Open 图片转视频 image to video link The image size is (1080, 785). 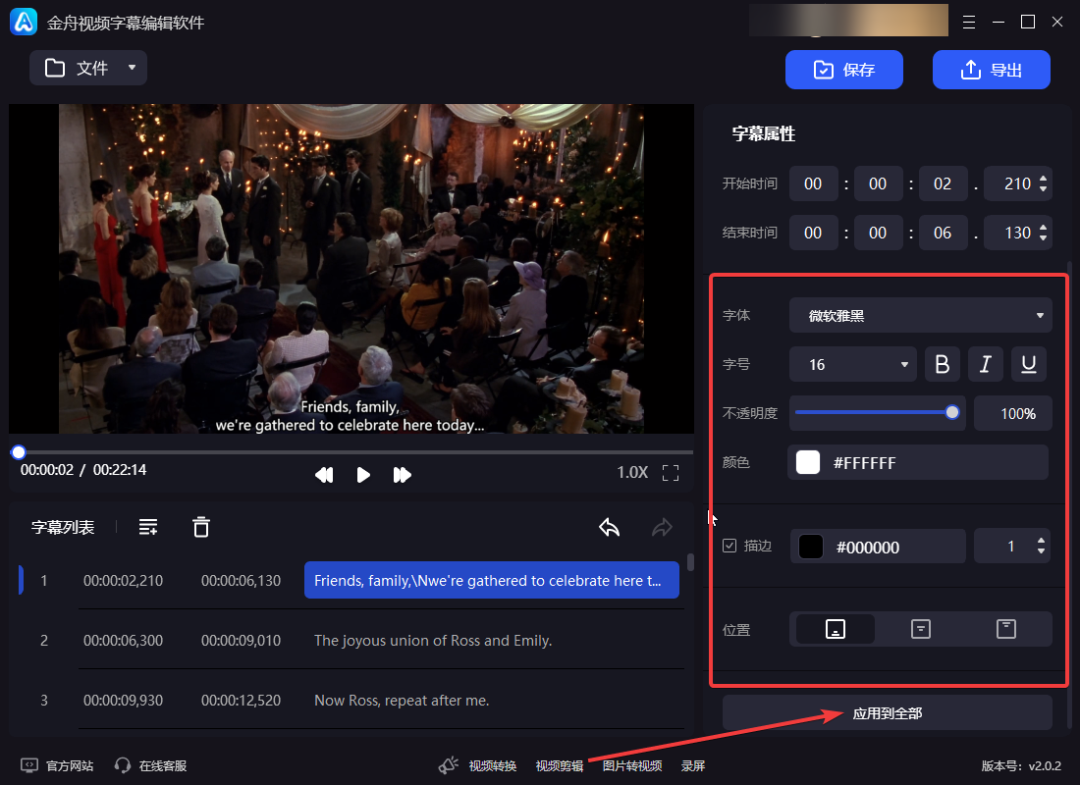click(632, 766)
